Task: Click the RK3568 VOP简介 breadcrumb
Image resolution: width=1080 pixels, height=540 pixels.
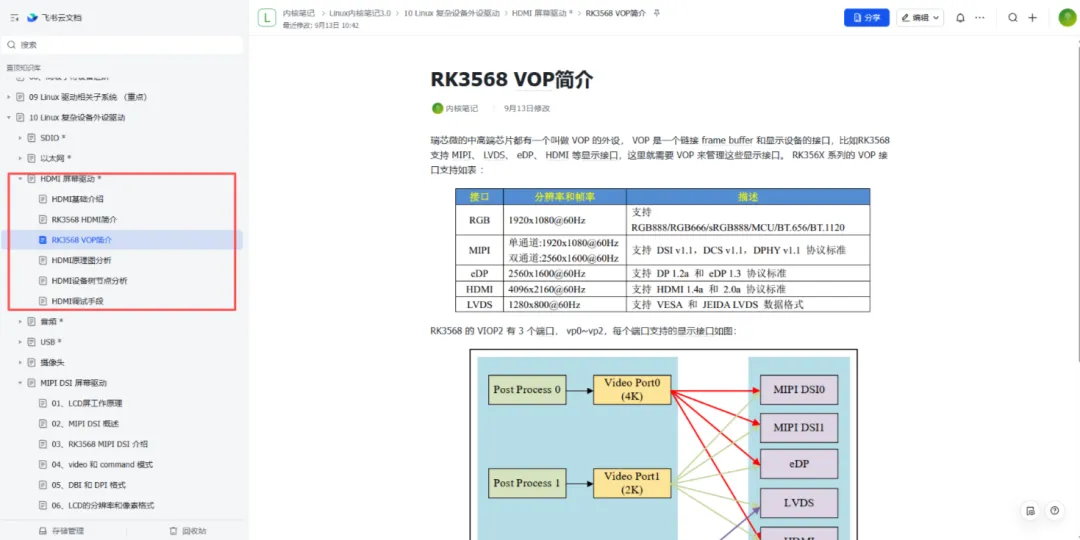Action: [615, 13]
